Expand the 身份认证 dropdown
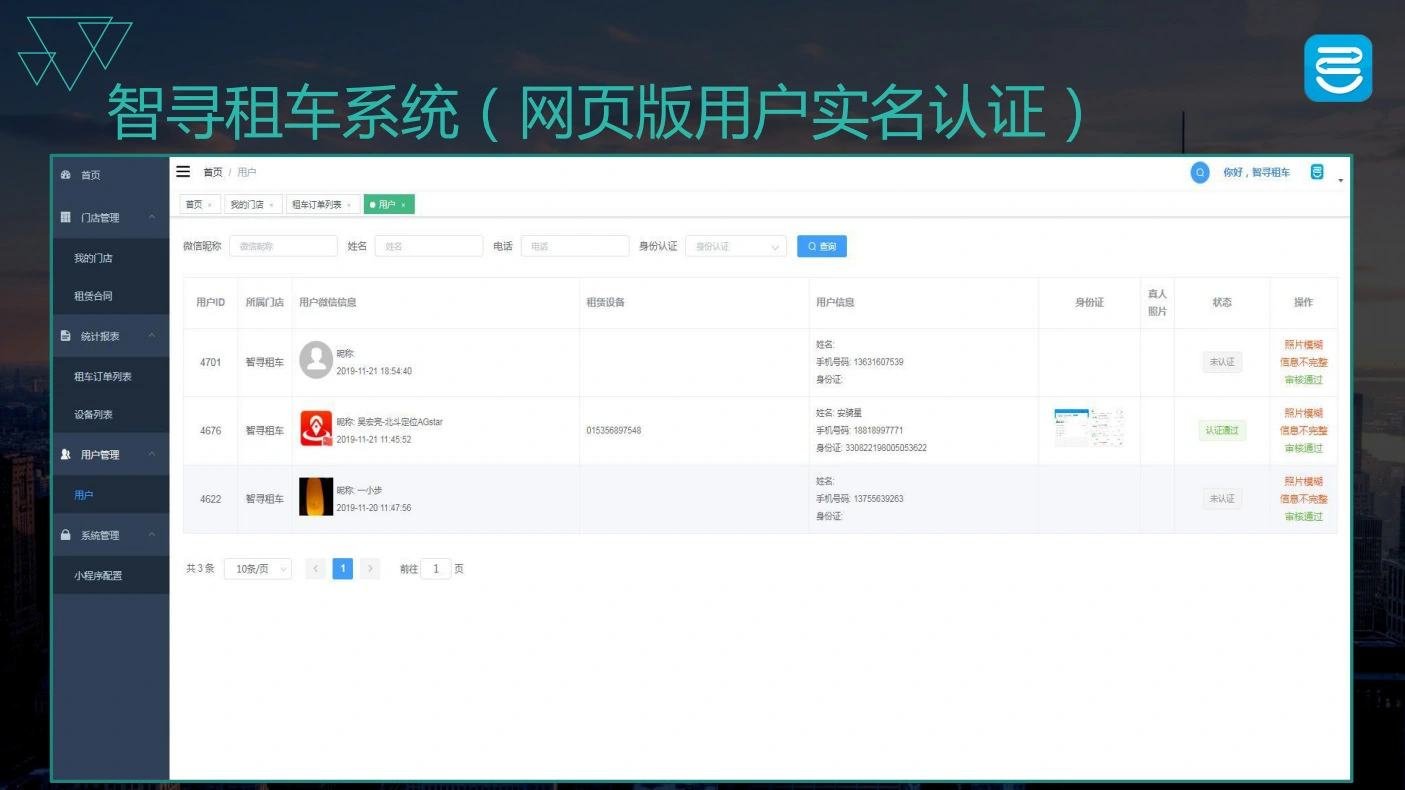 [734, 246]
